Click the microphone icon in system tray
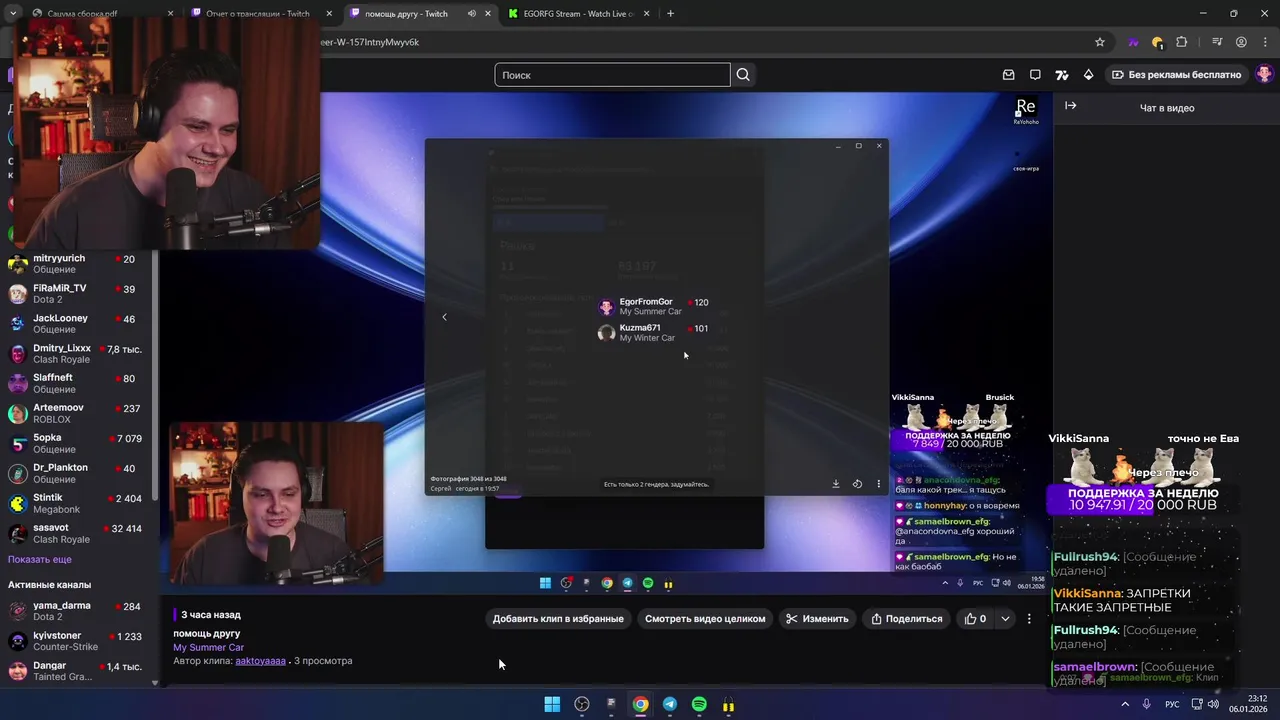 click(1146, 704)
